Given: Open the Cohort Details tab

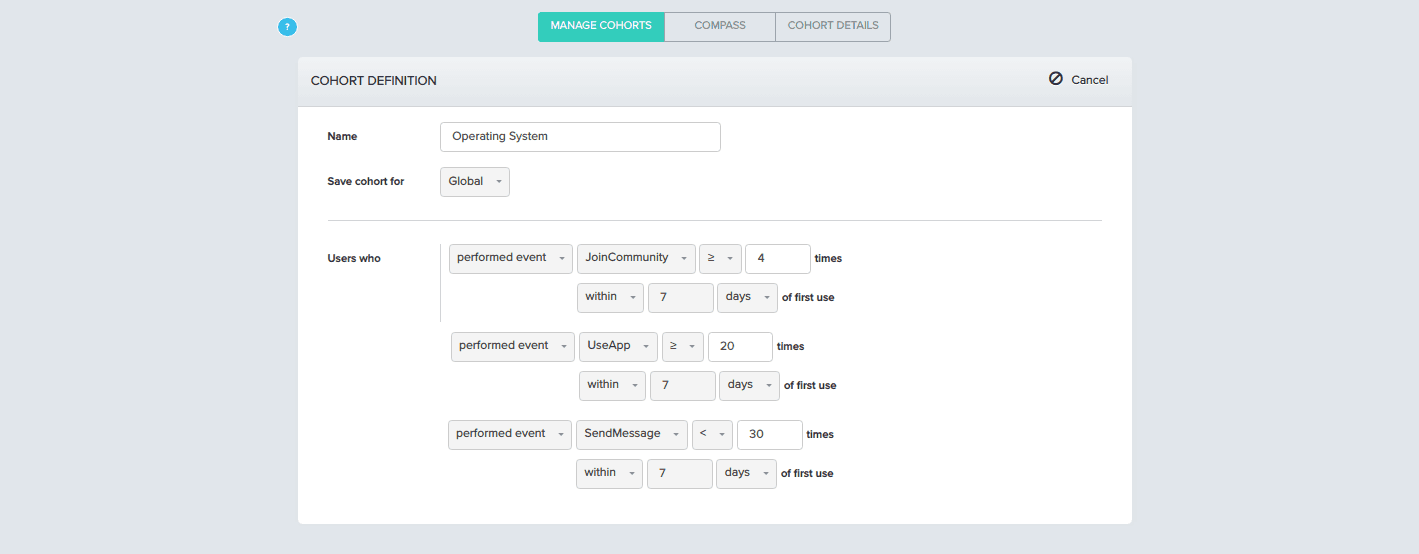Looking at the screenshot, I should (x=832, y=26).
